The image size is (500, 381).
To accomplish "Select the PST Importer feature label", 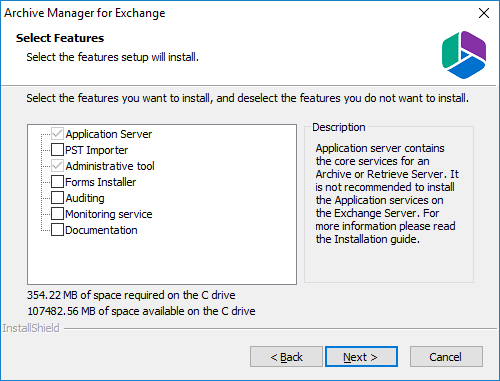I will click(x=97, y=150).
